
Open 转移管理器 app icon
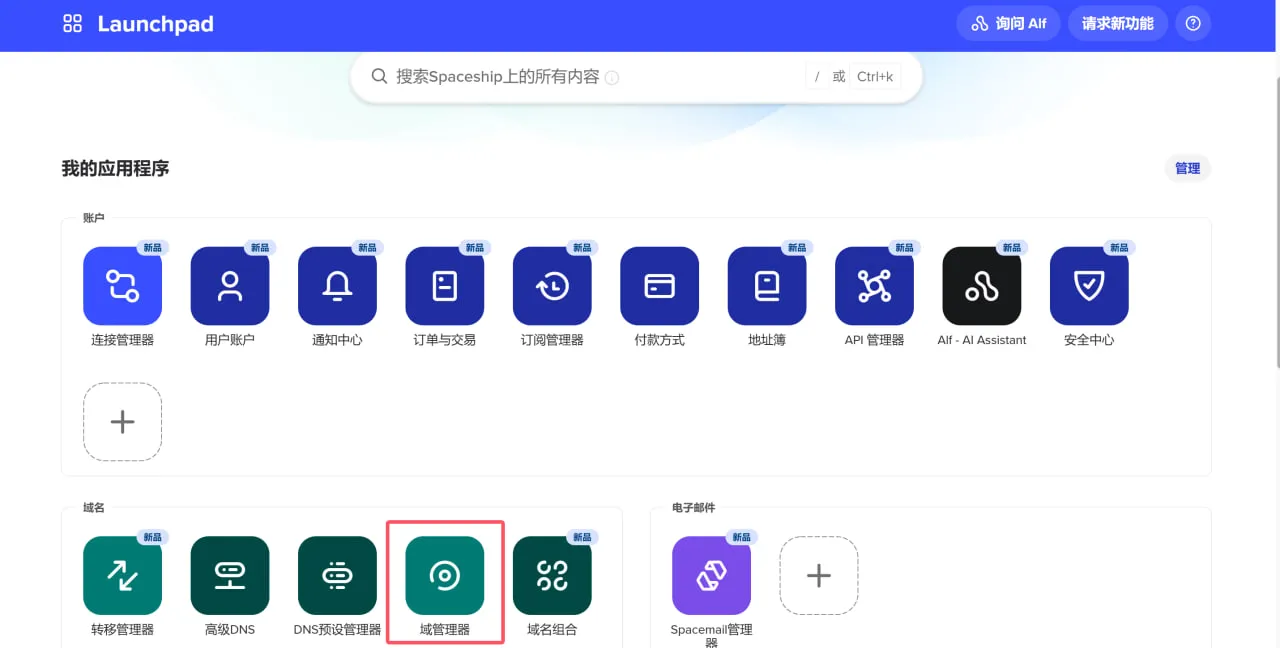[x=123, y=575]
